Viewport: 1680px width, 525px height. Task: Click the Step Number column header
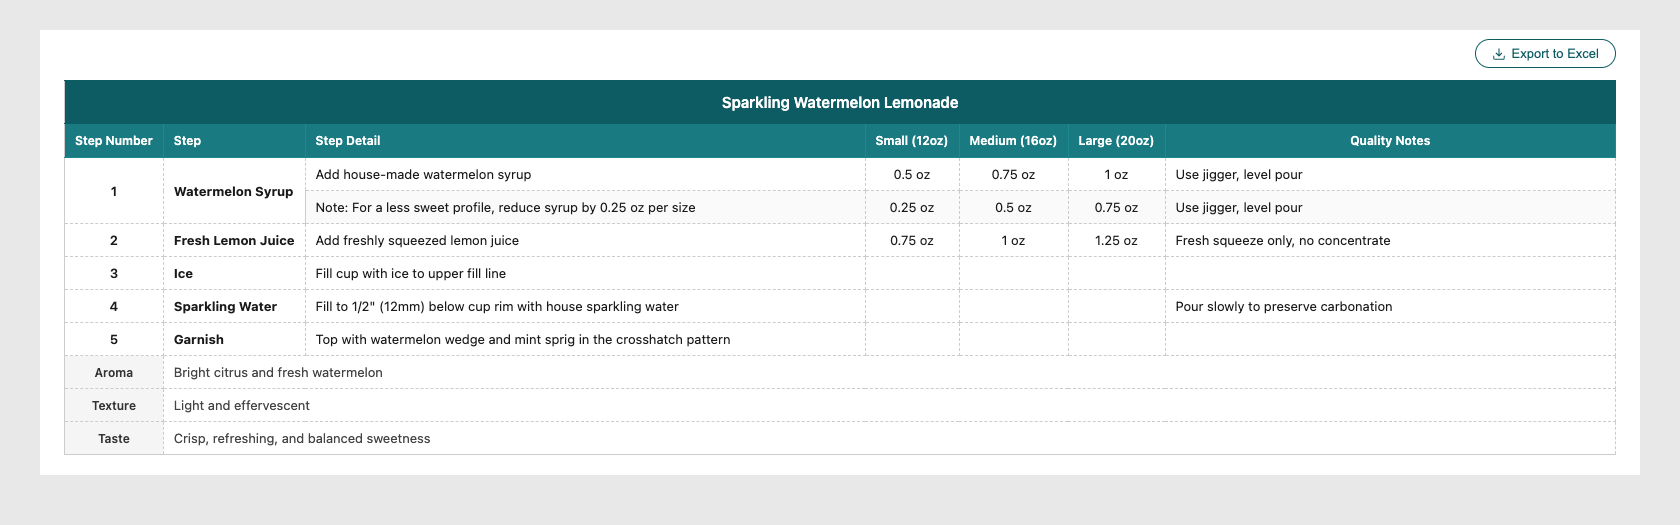coord(114,141)
